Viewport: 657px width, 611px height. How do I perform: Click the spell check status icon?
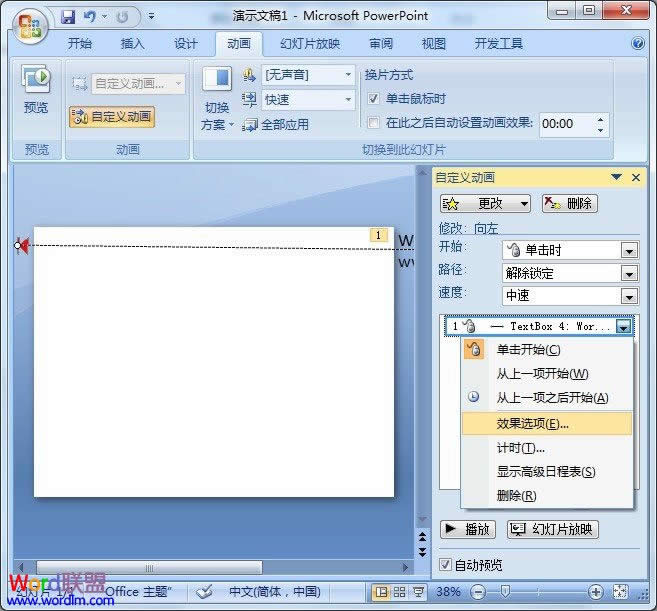point(205,592)
